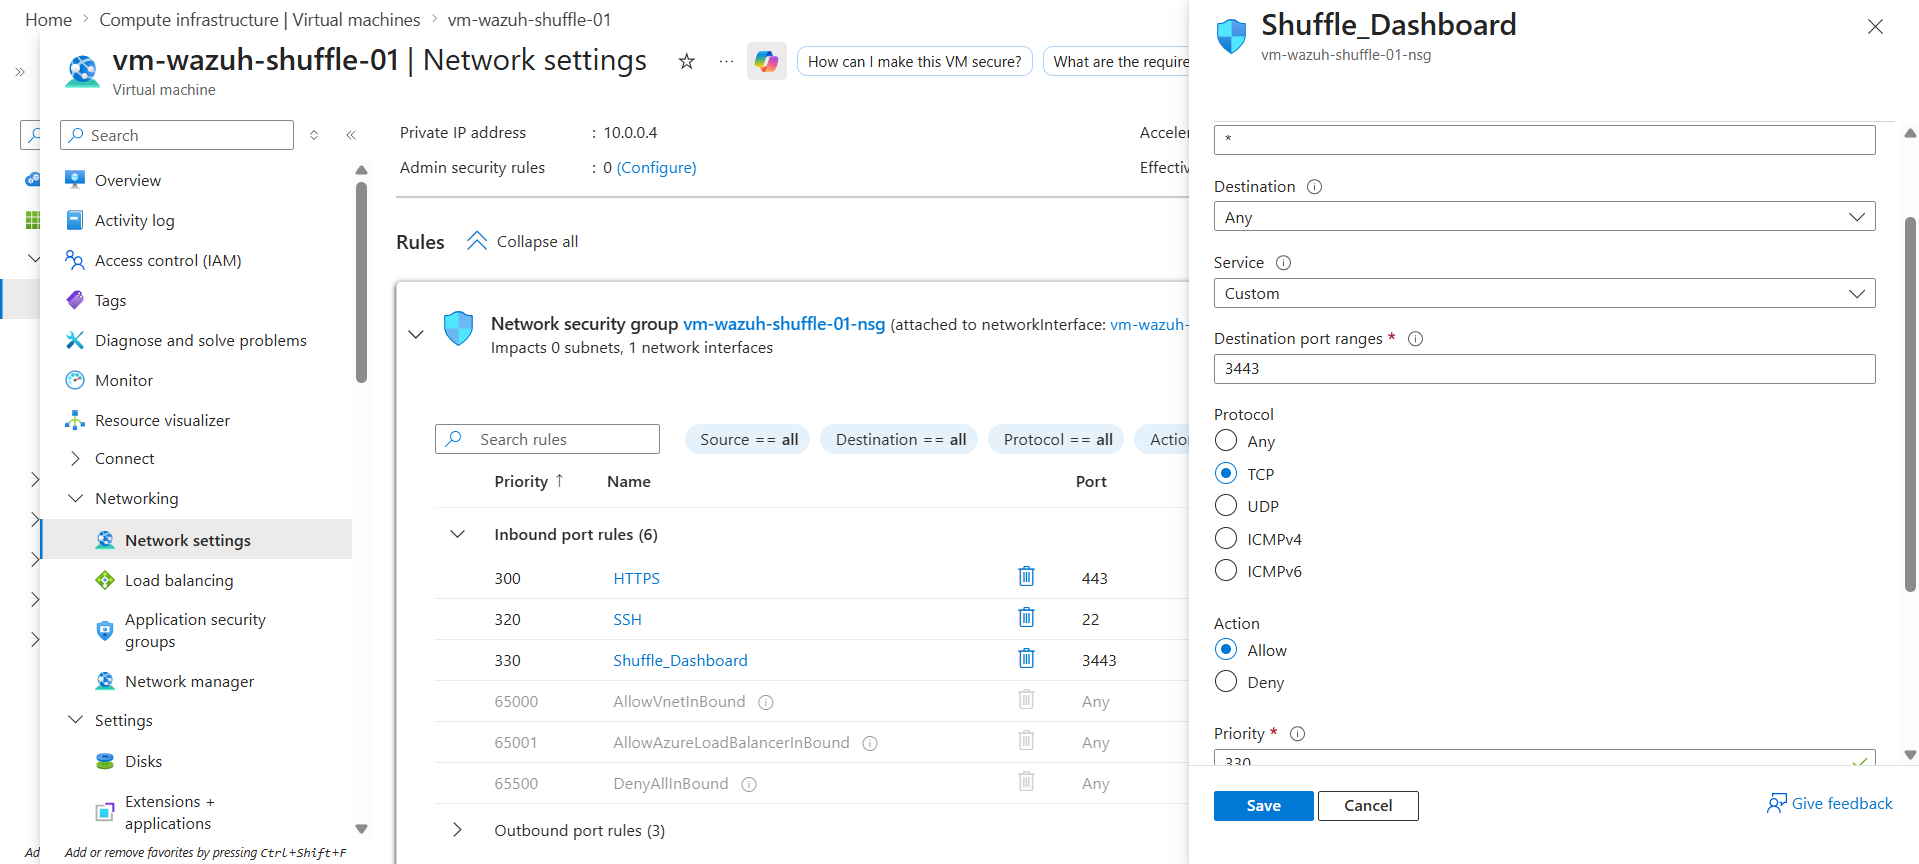Click trash icon for Shuffle_Dashboard rule
The image size is (1919, 864).
coord(1026,658)
